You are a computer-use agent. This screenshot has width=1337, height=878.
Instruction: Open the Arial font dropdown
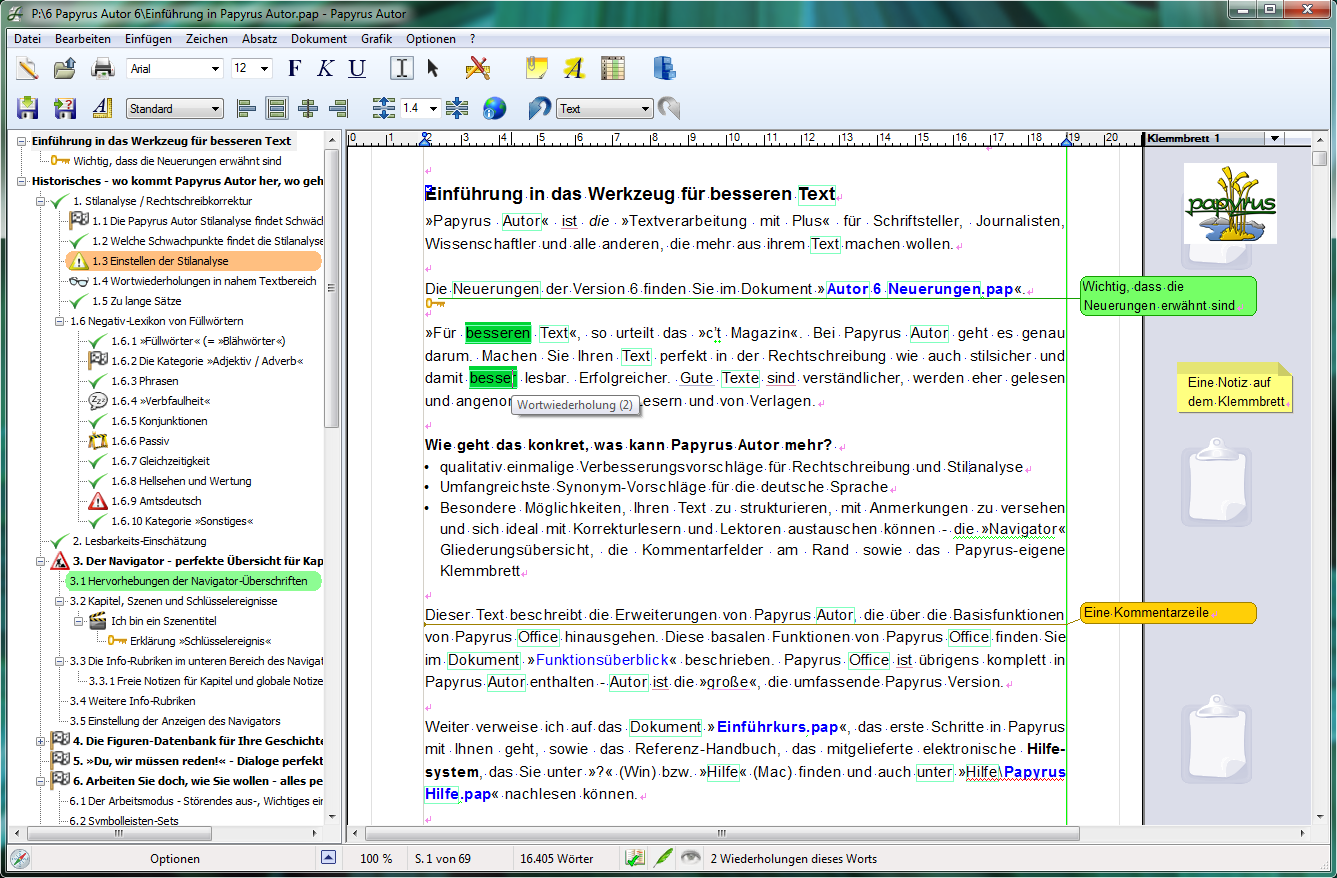[x=216, y=69]
